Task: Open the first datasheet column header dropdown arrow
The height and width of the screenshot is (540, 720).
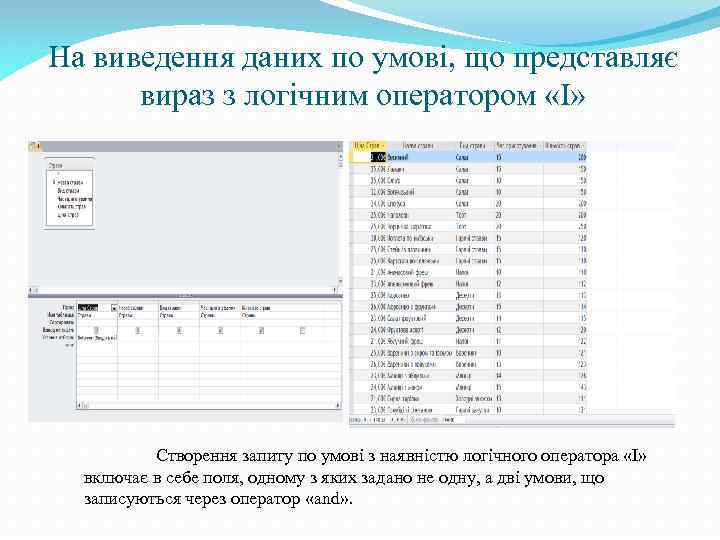Action: tap(382, 146)
